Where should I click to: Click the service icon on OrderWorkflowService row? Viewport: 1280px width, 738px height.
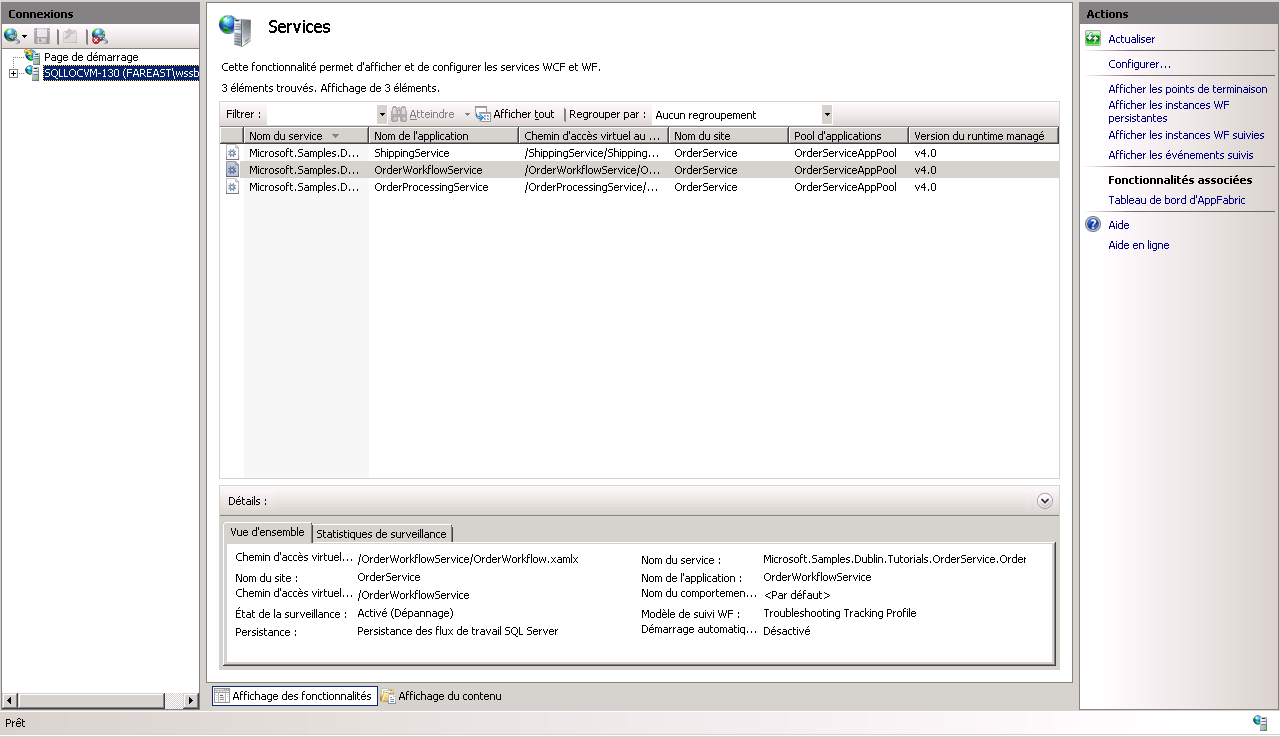pos(232,170)
